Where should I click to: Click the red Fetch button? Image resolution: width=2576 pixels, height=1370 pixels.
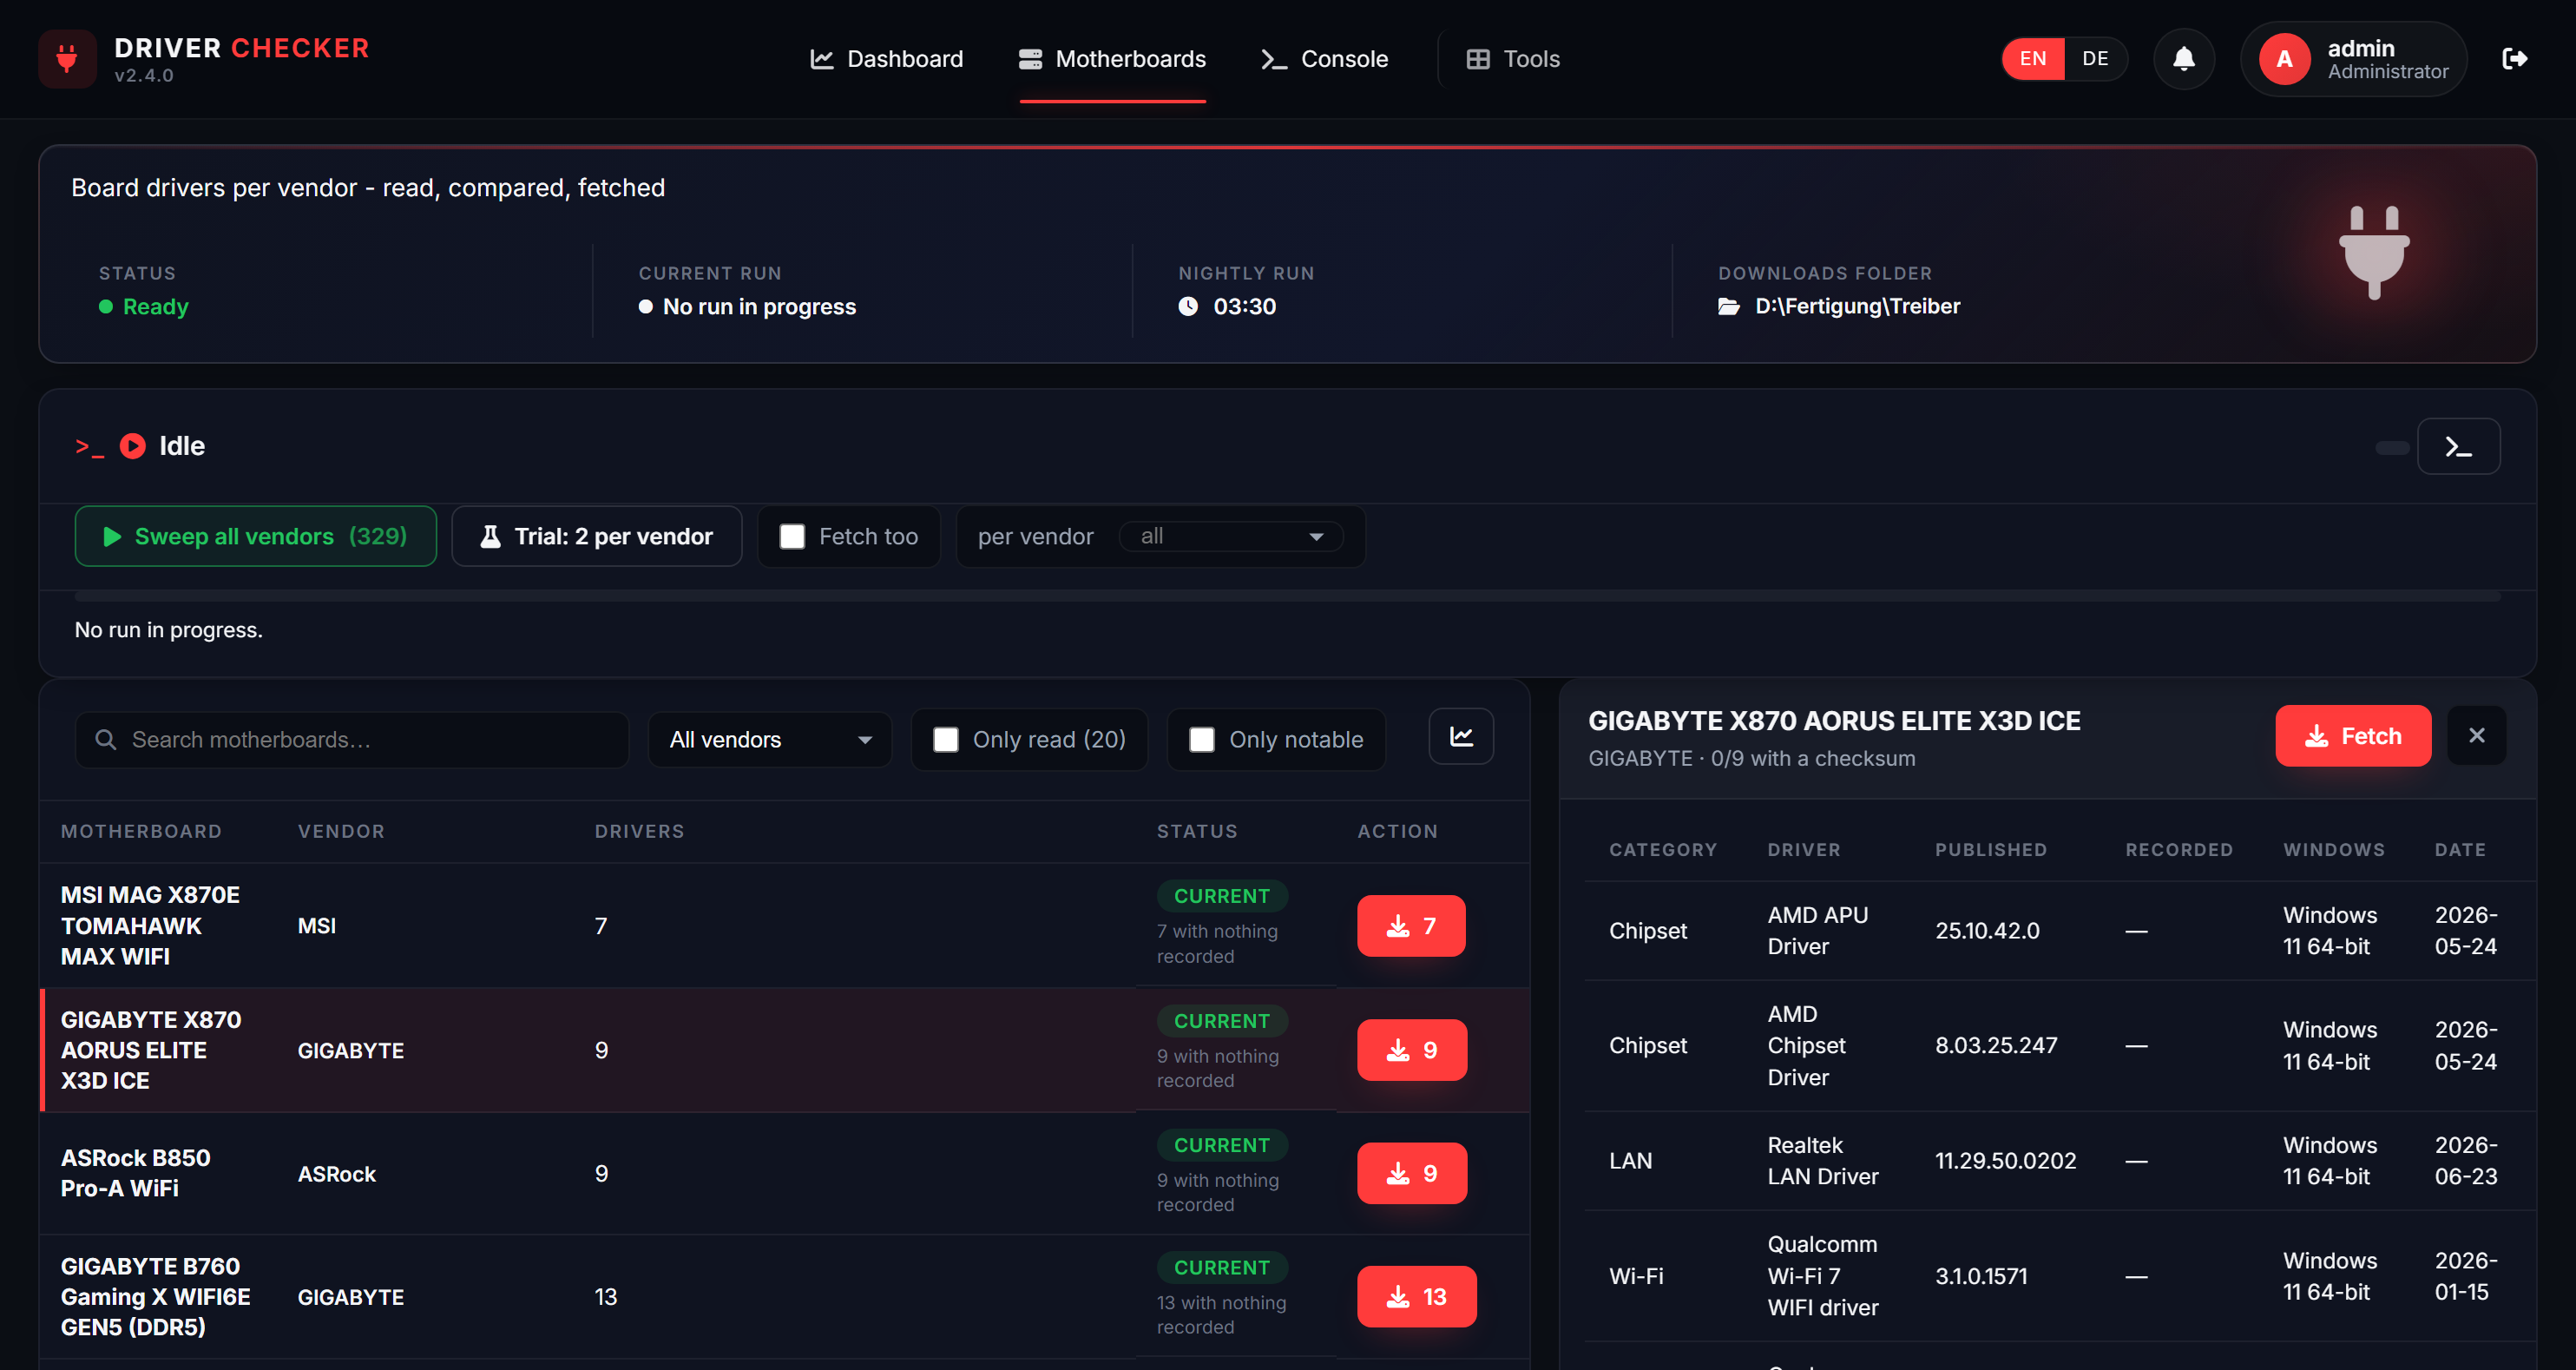(2352, 736)
